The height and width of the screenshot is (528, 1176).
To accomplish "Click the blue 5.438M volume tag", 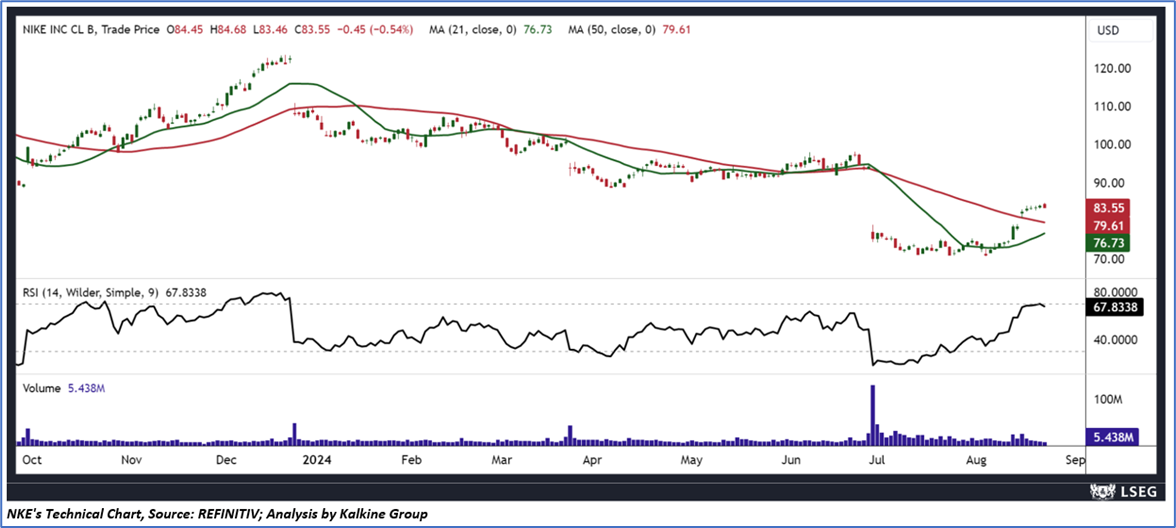I will [1113, 436].
